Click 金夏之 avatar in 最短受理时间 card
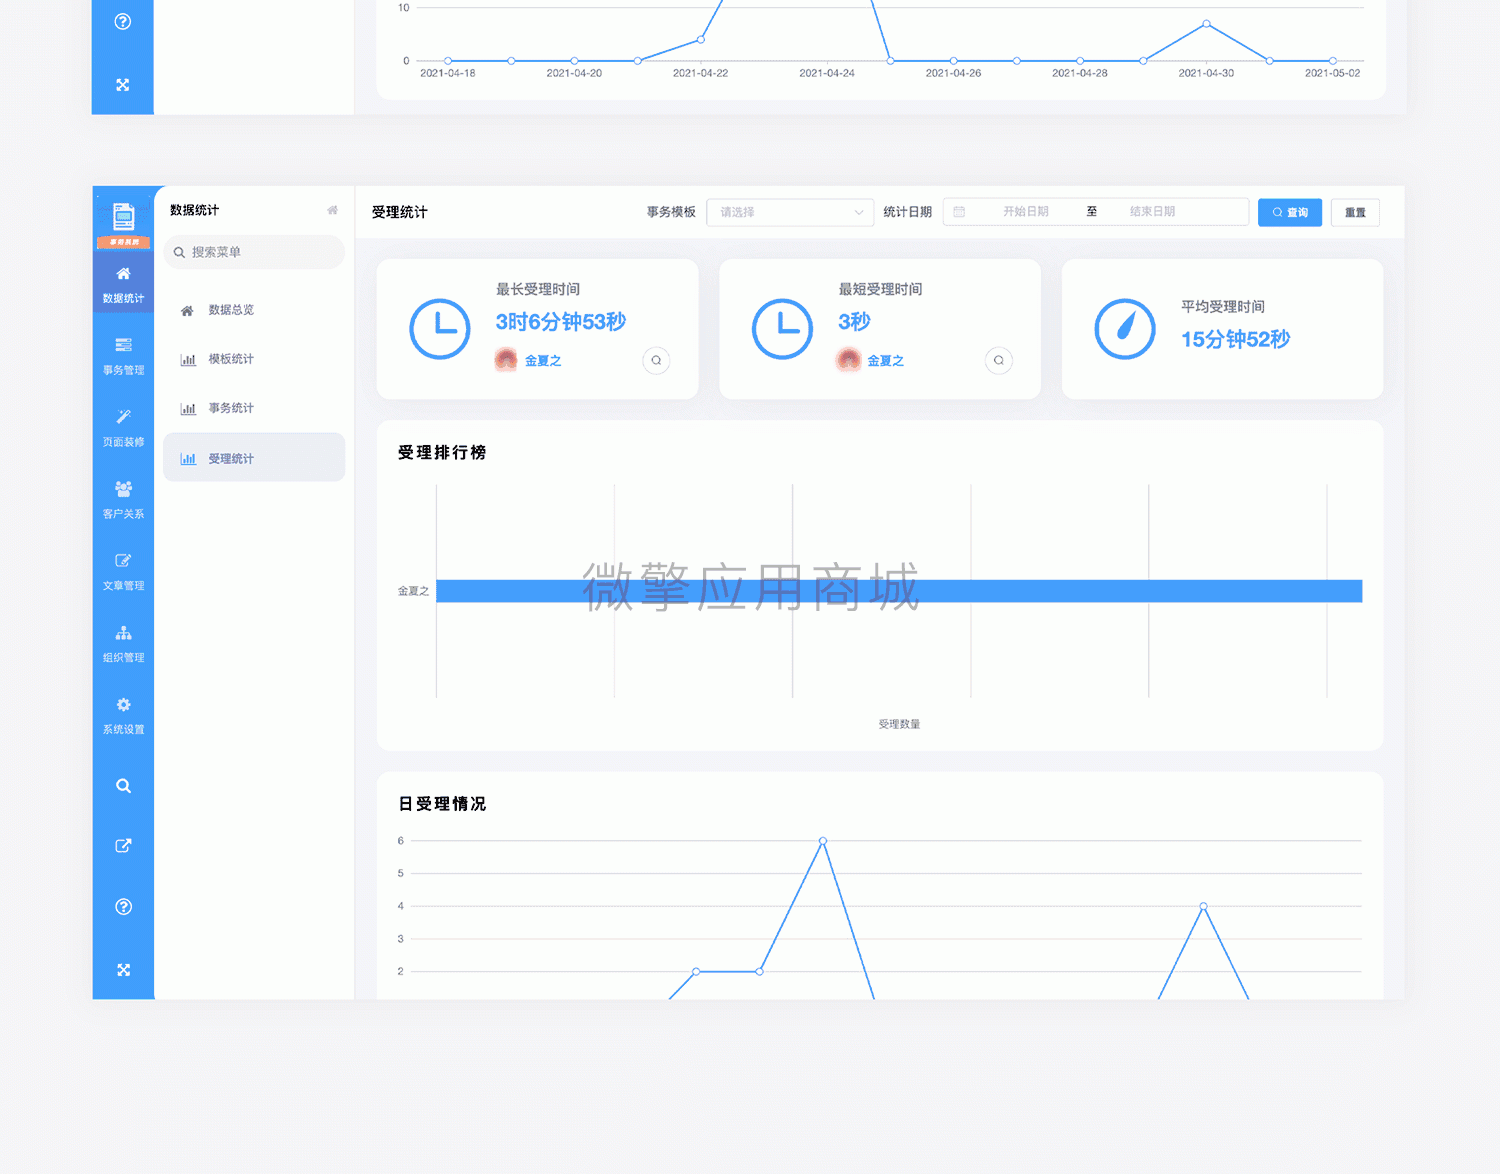 [848, 360]
